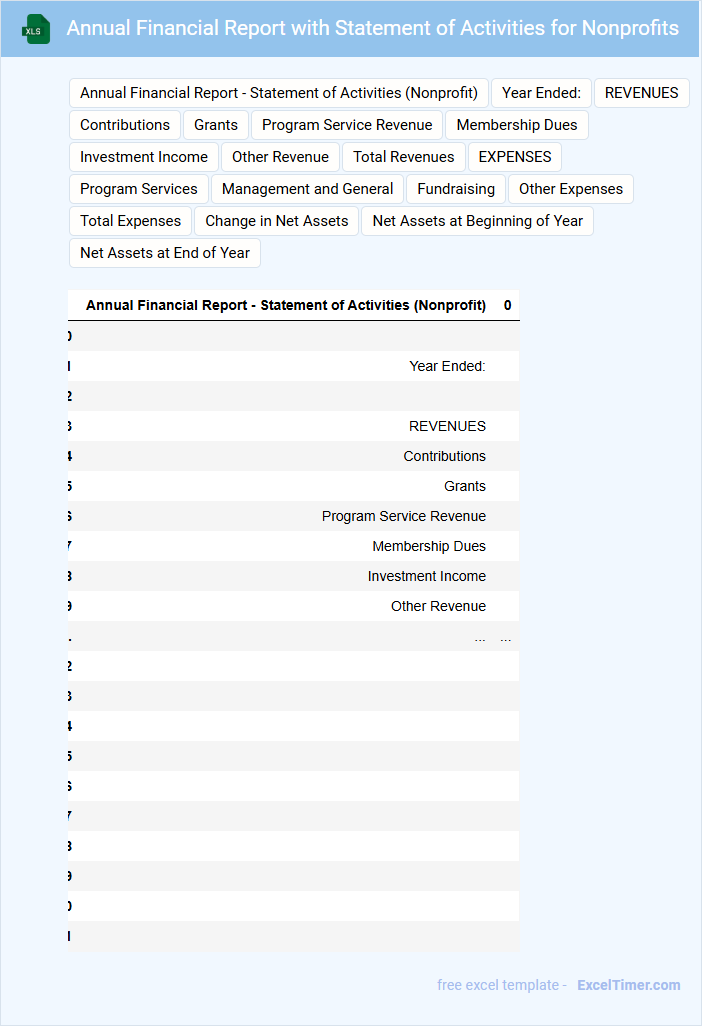Click the Total Revenues tag
Screen dimensions: 702x1026
tap(404, 157)
